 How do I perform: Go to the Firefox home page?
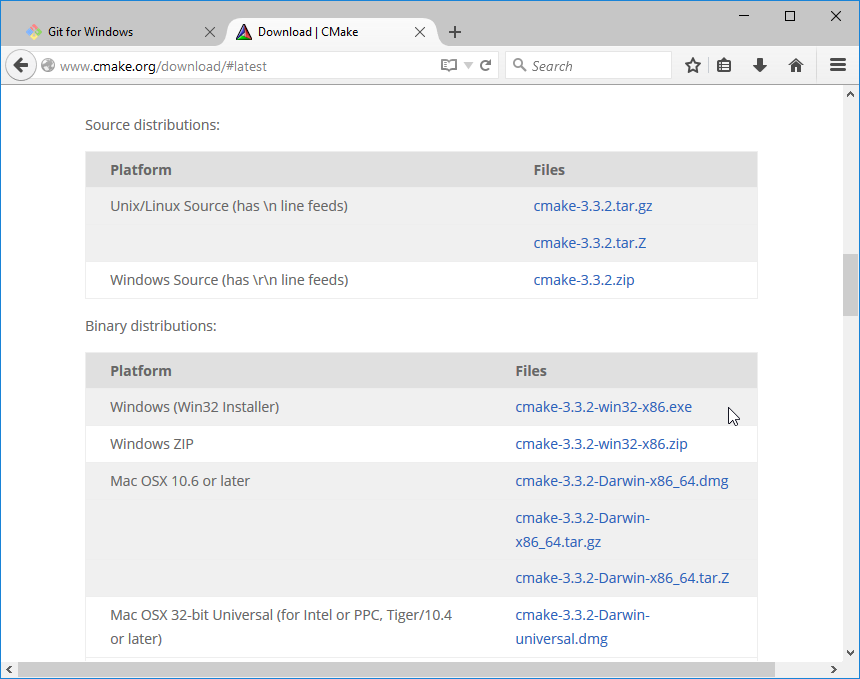[796, 66]
